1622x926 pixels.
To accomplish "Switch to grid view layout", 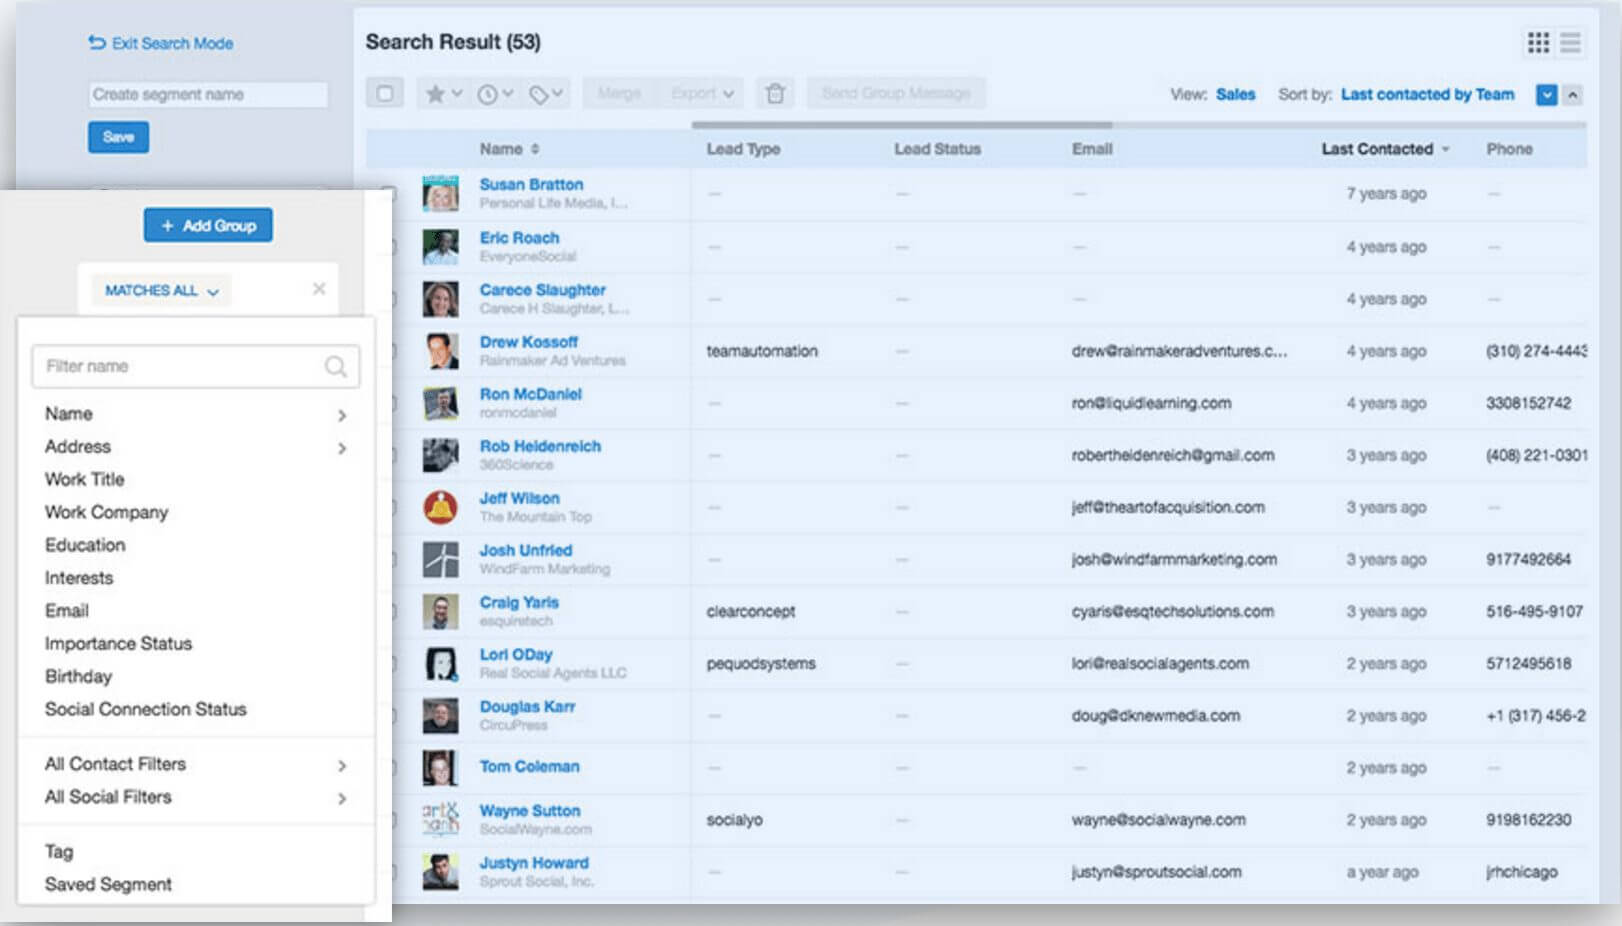I will (1538, 42).
